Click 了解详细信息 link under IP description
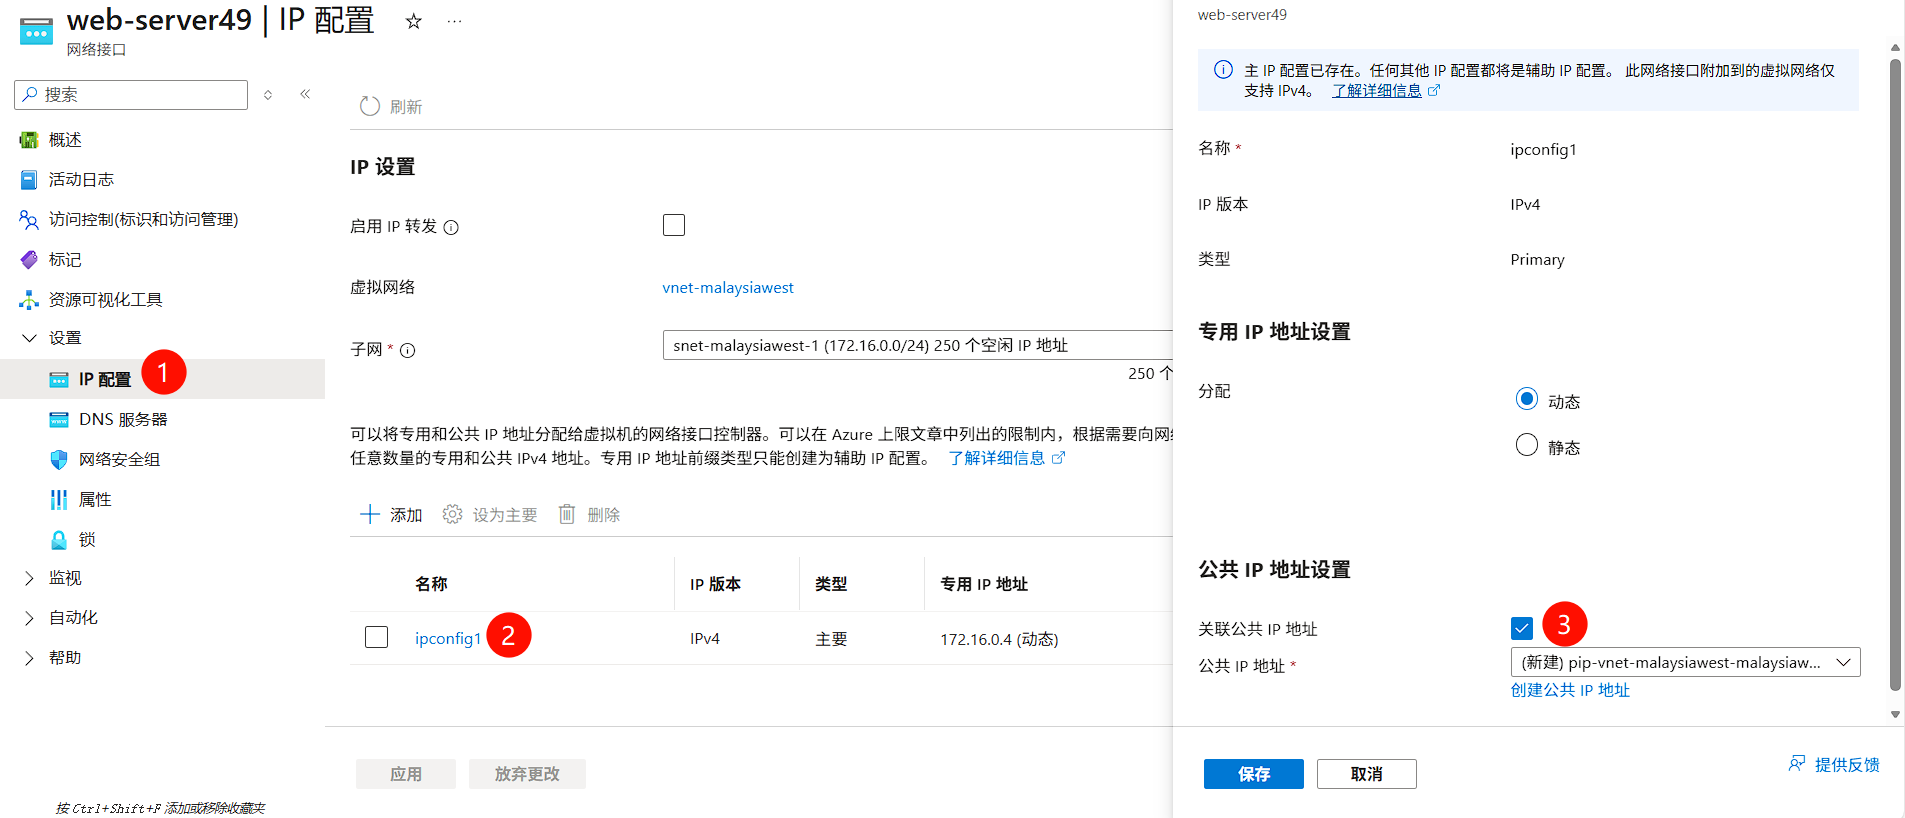This screenshot has width=1905, height=818. coord(997,458)
